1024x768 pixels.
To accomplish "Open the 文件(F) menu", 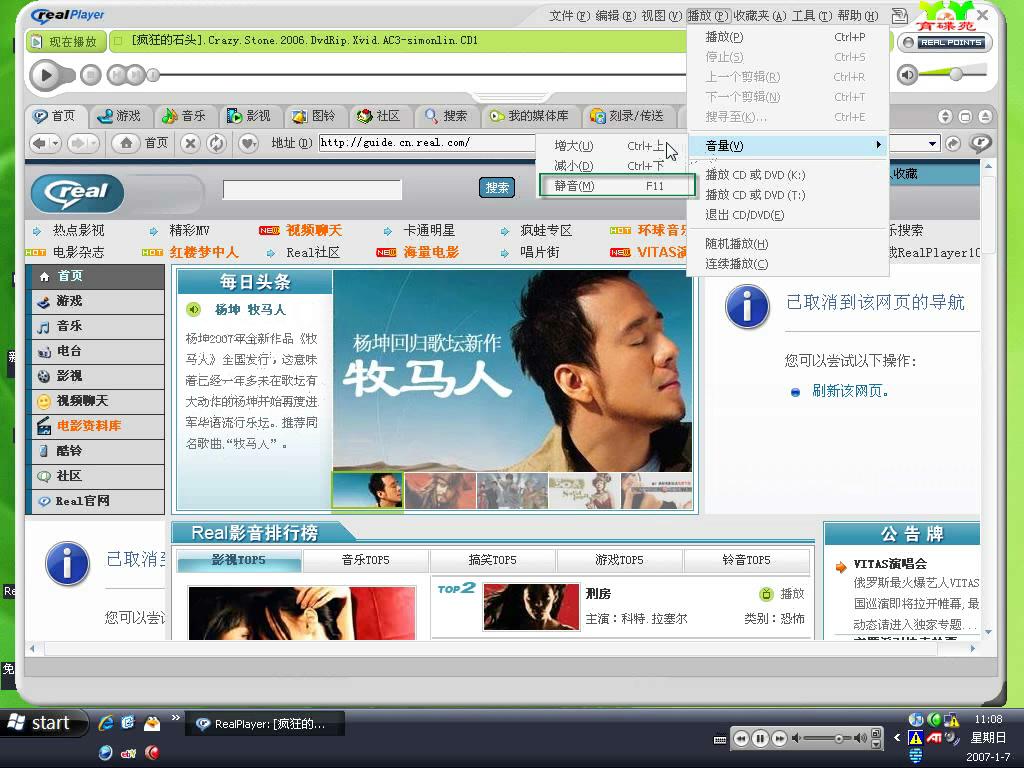I will point(569,15).
